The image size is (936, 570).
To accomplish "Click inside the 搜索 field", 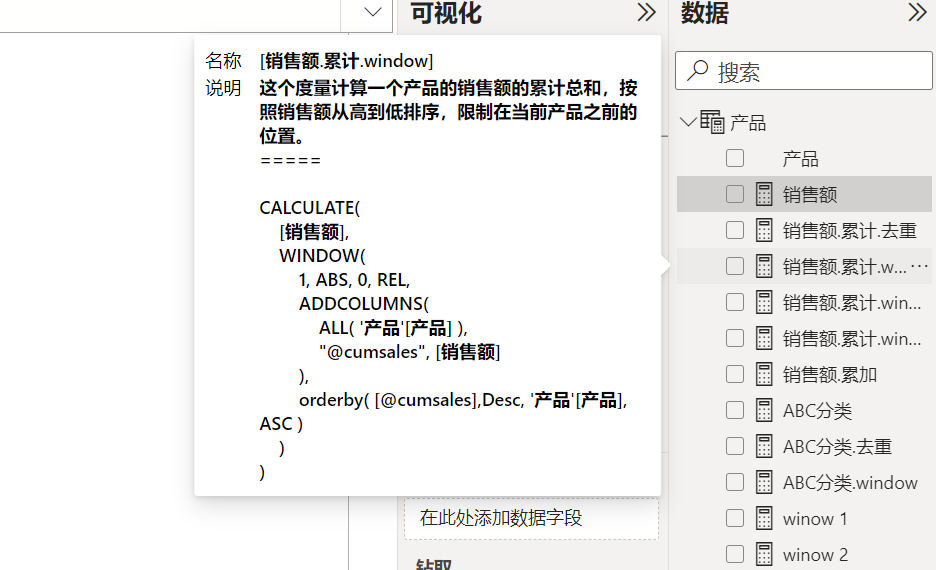I will pos(803,70).
